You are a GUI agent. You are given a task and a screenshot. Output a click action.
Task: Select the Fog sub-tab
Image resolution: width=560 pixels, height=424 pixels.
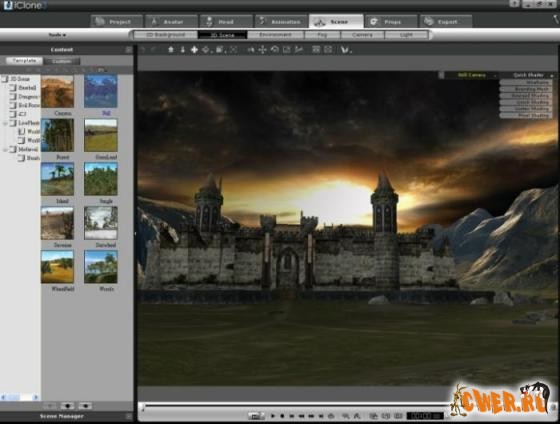322,35
